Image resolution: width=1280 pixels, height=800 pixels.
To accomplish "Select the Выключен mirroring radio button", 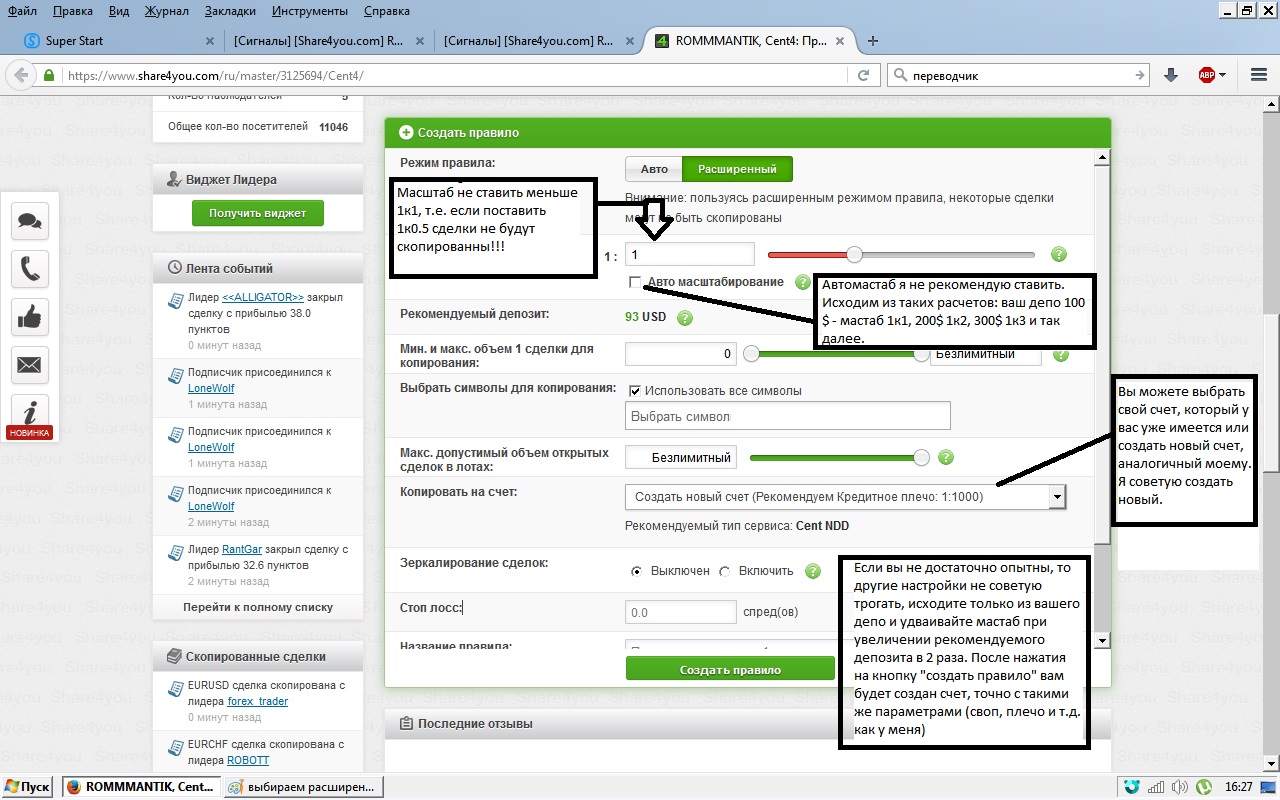I will (x=636, y=571).
